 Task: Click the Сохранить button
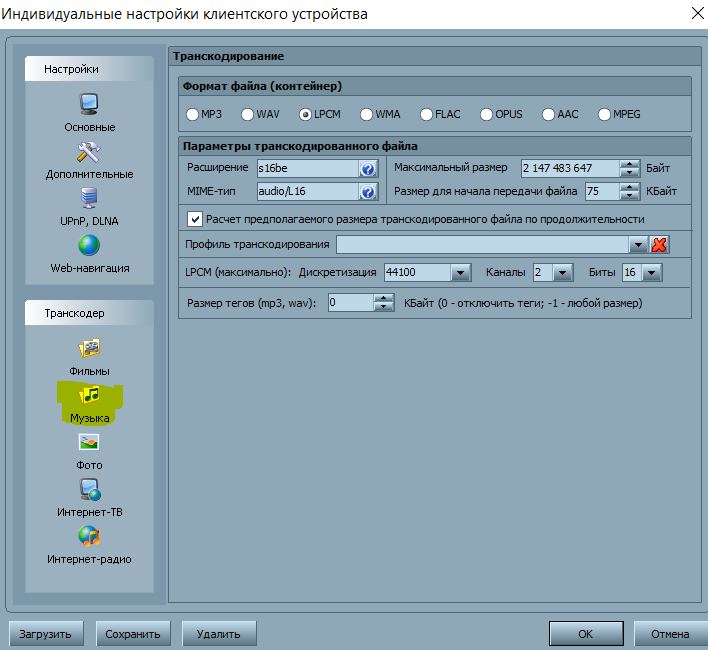pos(133,633)
